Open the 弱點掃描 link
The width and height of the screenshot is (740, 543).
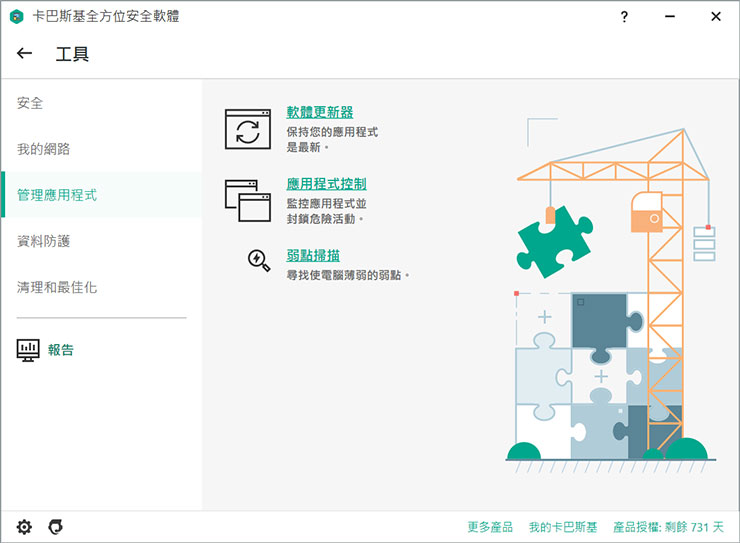[x=313, y=256]
